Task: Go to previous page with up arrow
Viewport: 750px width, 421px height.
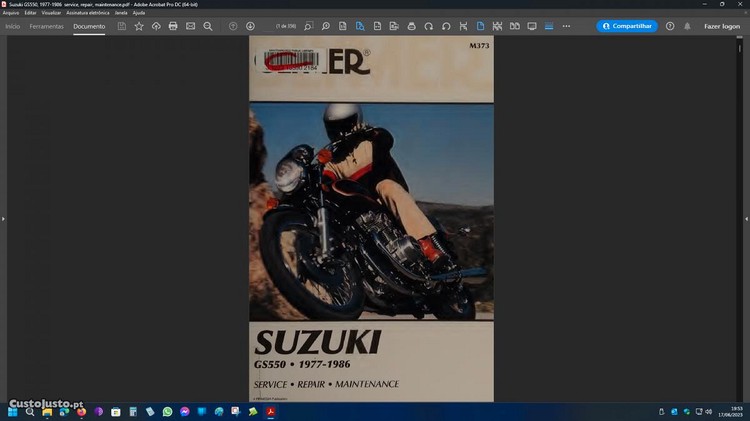Action: 234,26
